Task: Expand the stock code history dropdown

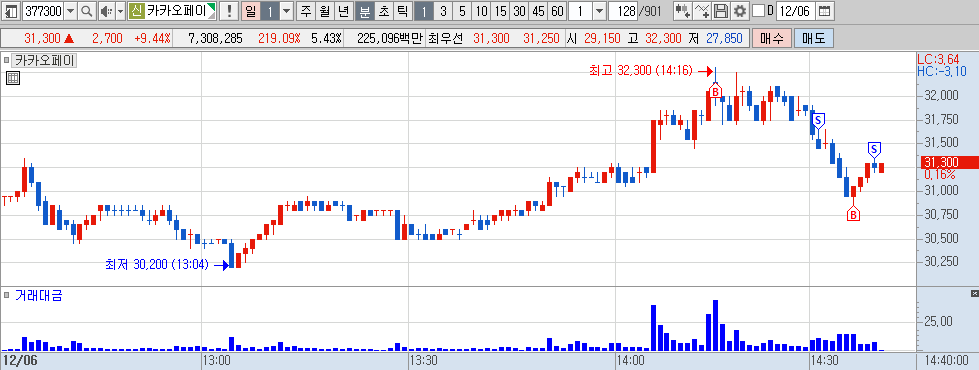Action: [70, 11]
